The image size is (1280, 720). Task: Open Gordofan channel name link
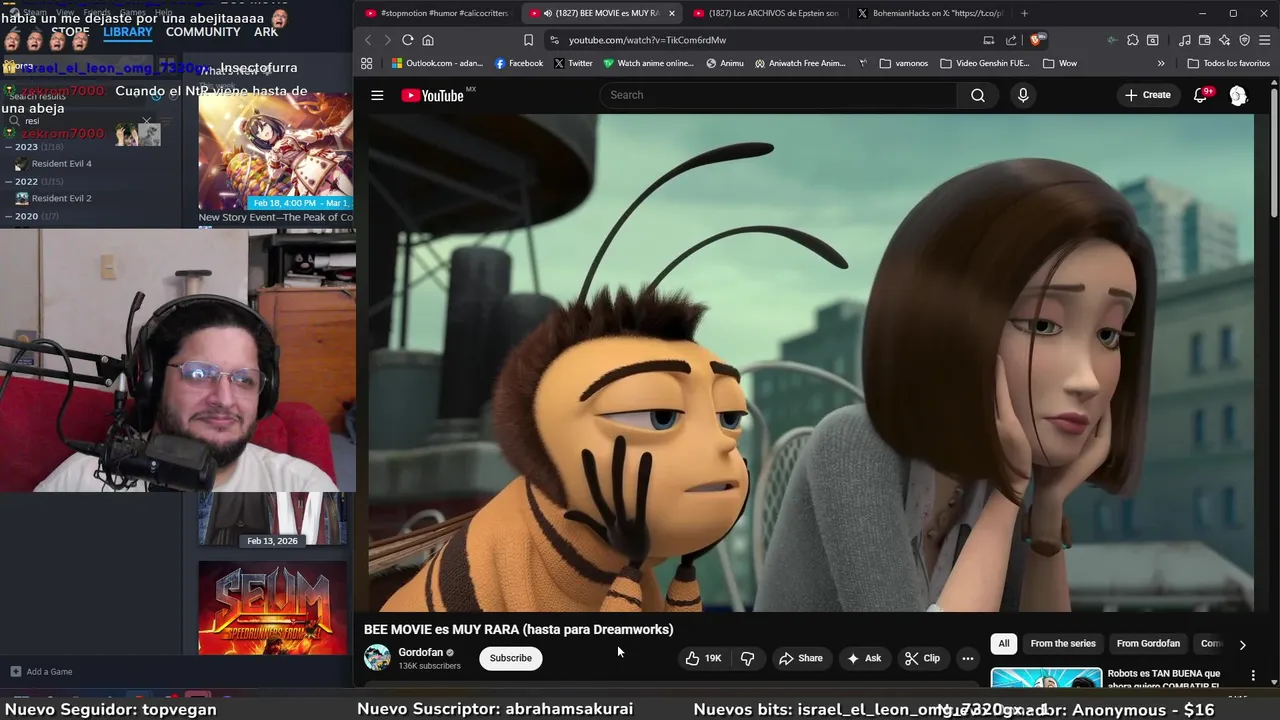click(420, 652)
